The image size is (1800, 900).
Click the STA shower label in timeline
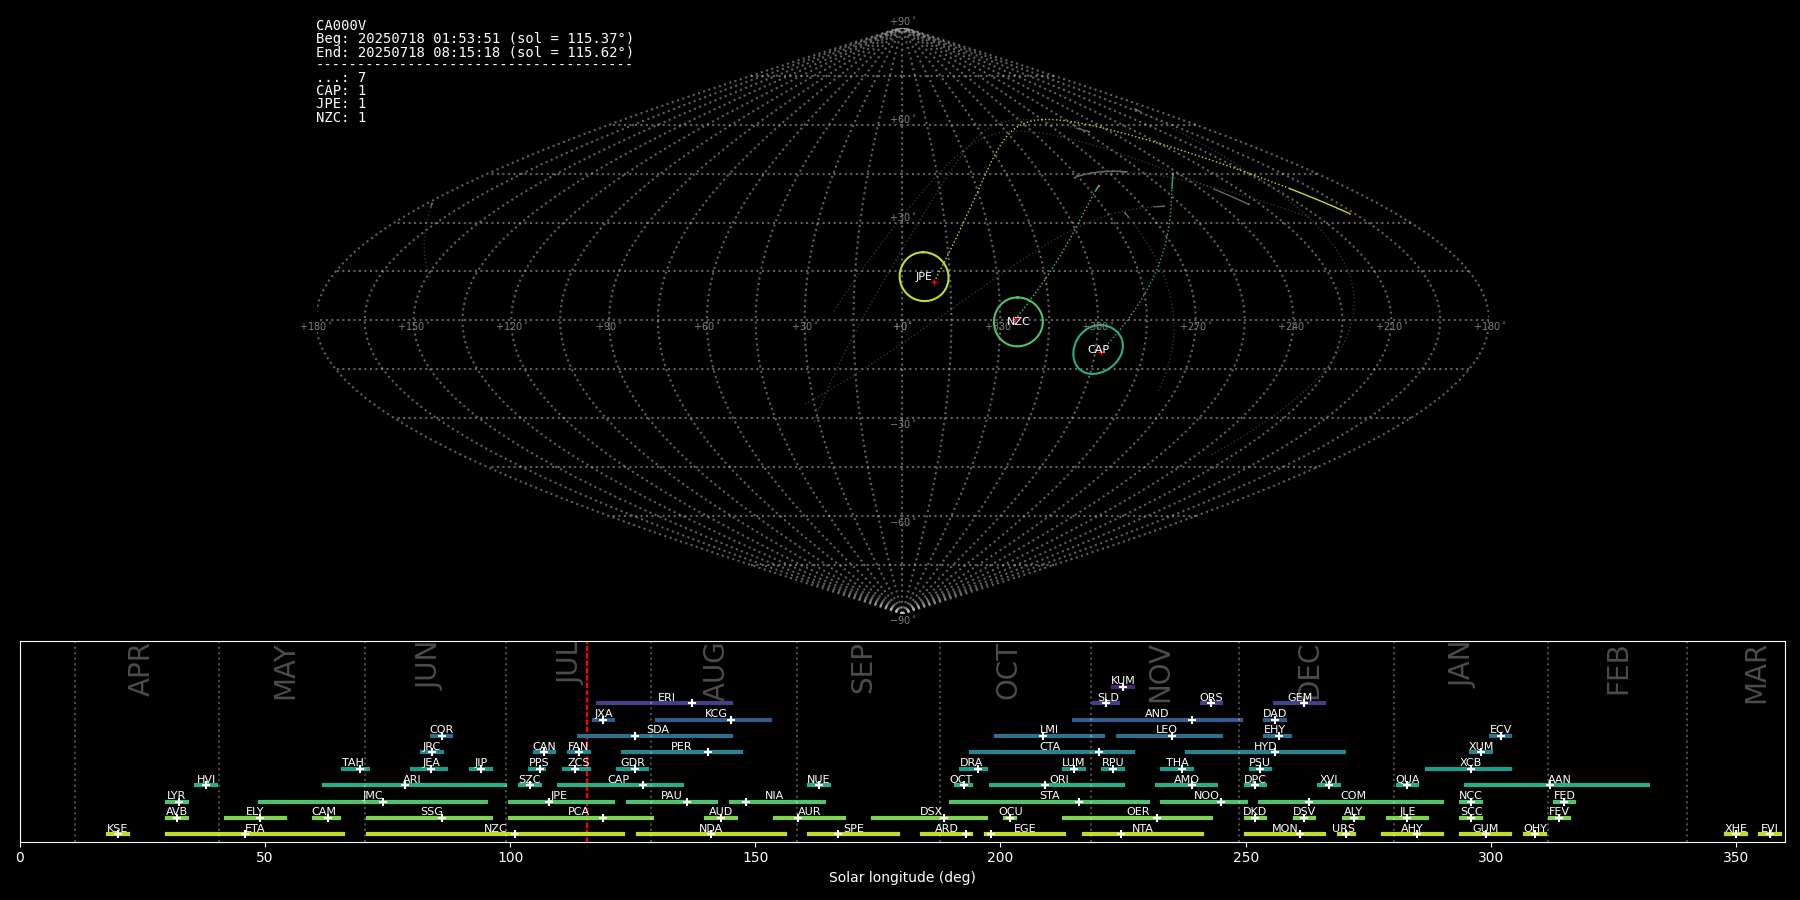1049,796
